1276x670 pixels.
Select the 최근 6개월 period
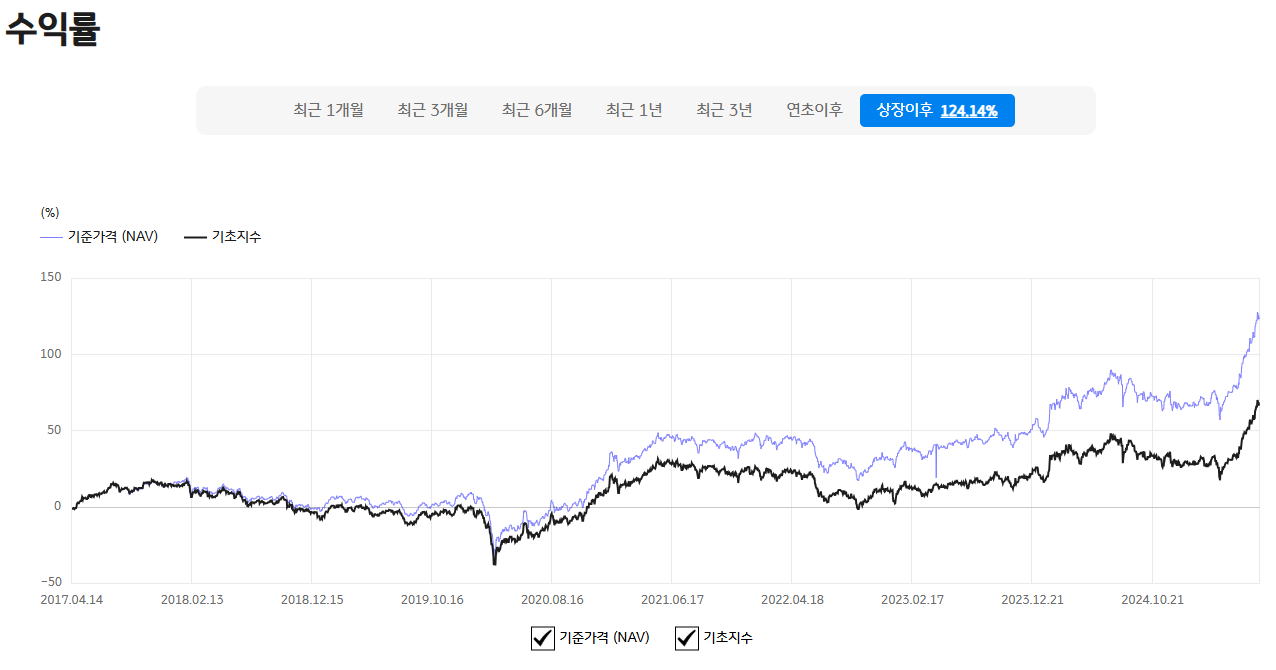pos(536,110)
